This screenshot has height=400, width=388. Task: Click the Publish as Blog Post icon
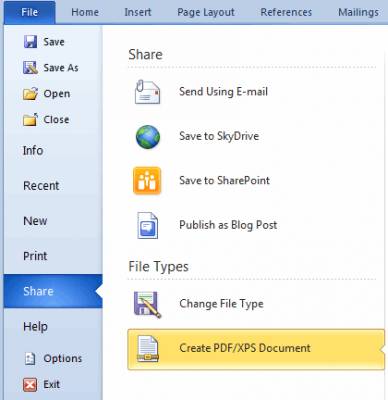tap(148, 225)
